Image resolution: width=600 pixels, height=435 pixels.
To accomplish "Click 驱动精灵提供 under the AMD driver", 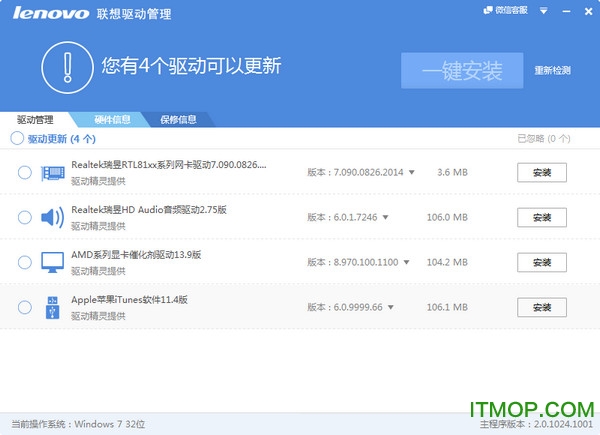I will [98, 271].
